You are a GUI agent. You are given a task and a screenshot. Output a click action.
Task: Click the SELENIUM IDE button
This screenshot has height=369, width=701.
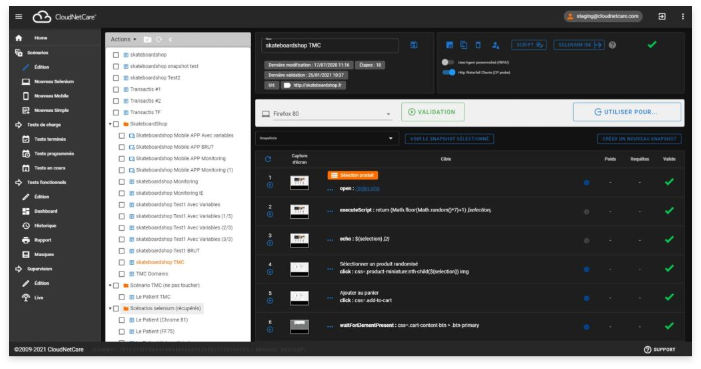click(x=579, y=45)
